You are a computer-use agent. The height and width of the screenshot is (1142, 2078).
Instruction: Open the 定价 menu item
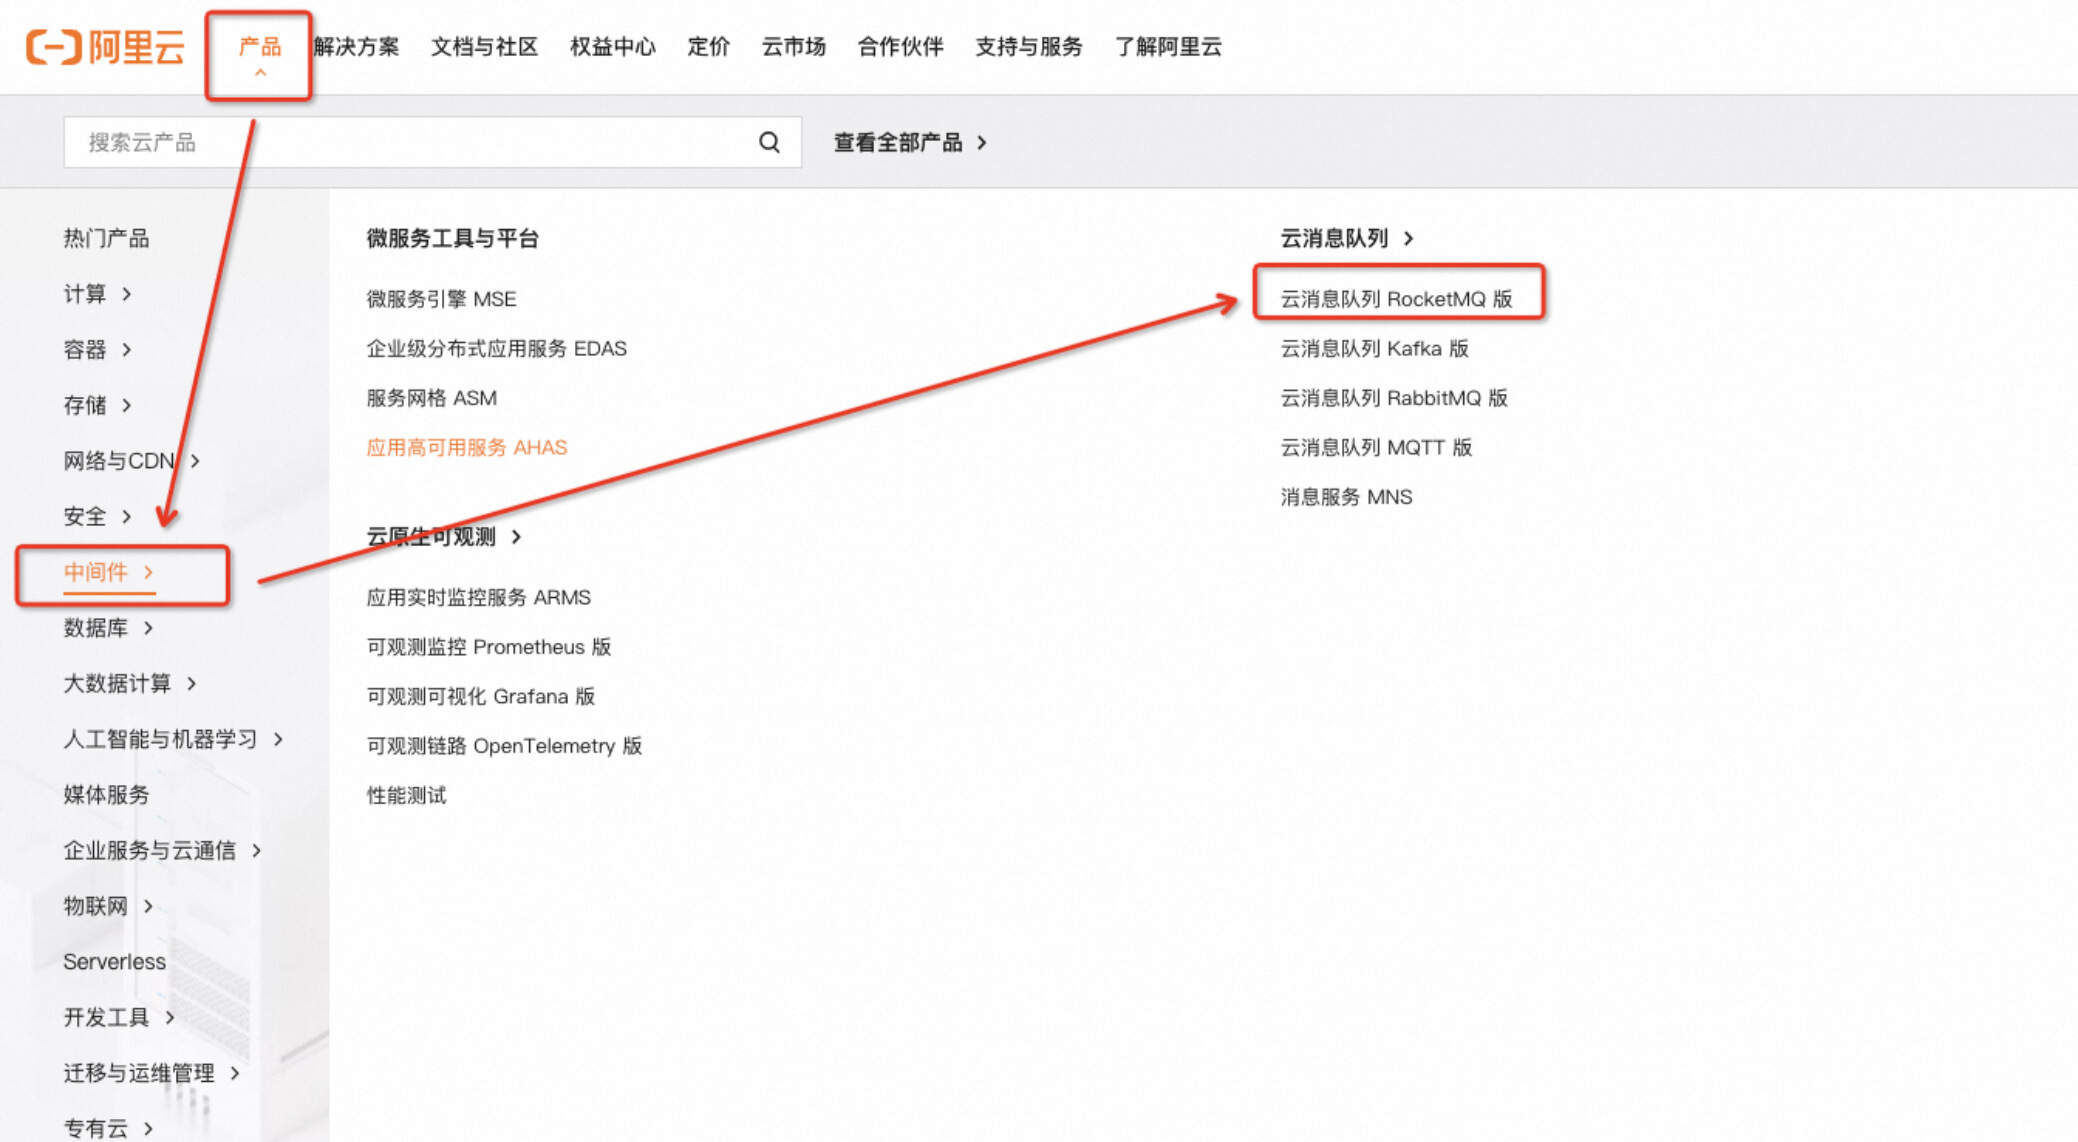(x=708, y=47)
